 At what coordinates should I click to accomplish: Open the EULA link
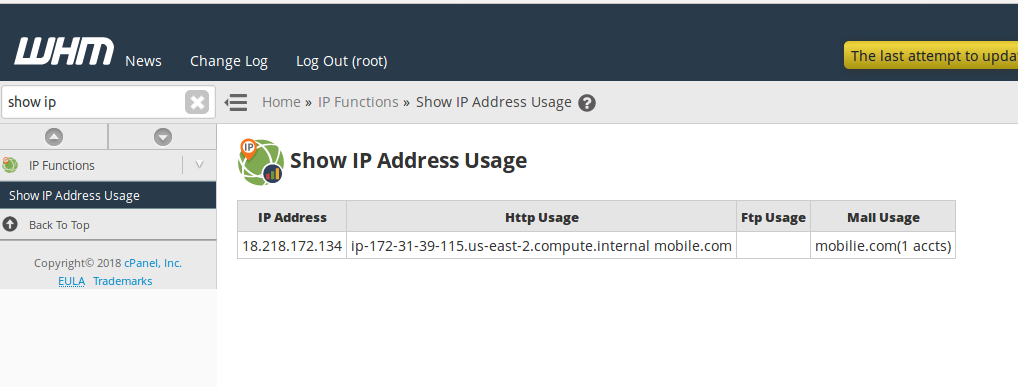tap(71, 281)
